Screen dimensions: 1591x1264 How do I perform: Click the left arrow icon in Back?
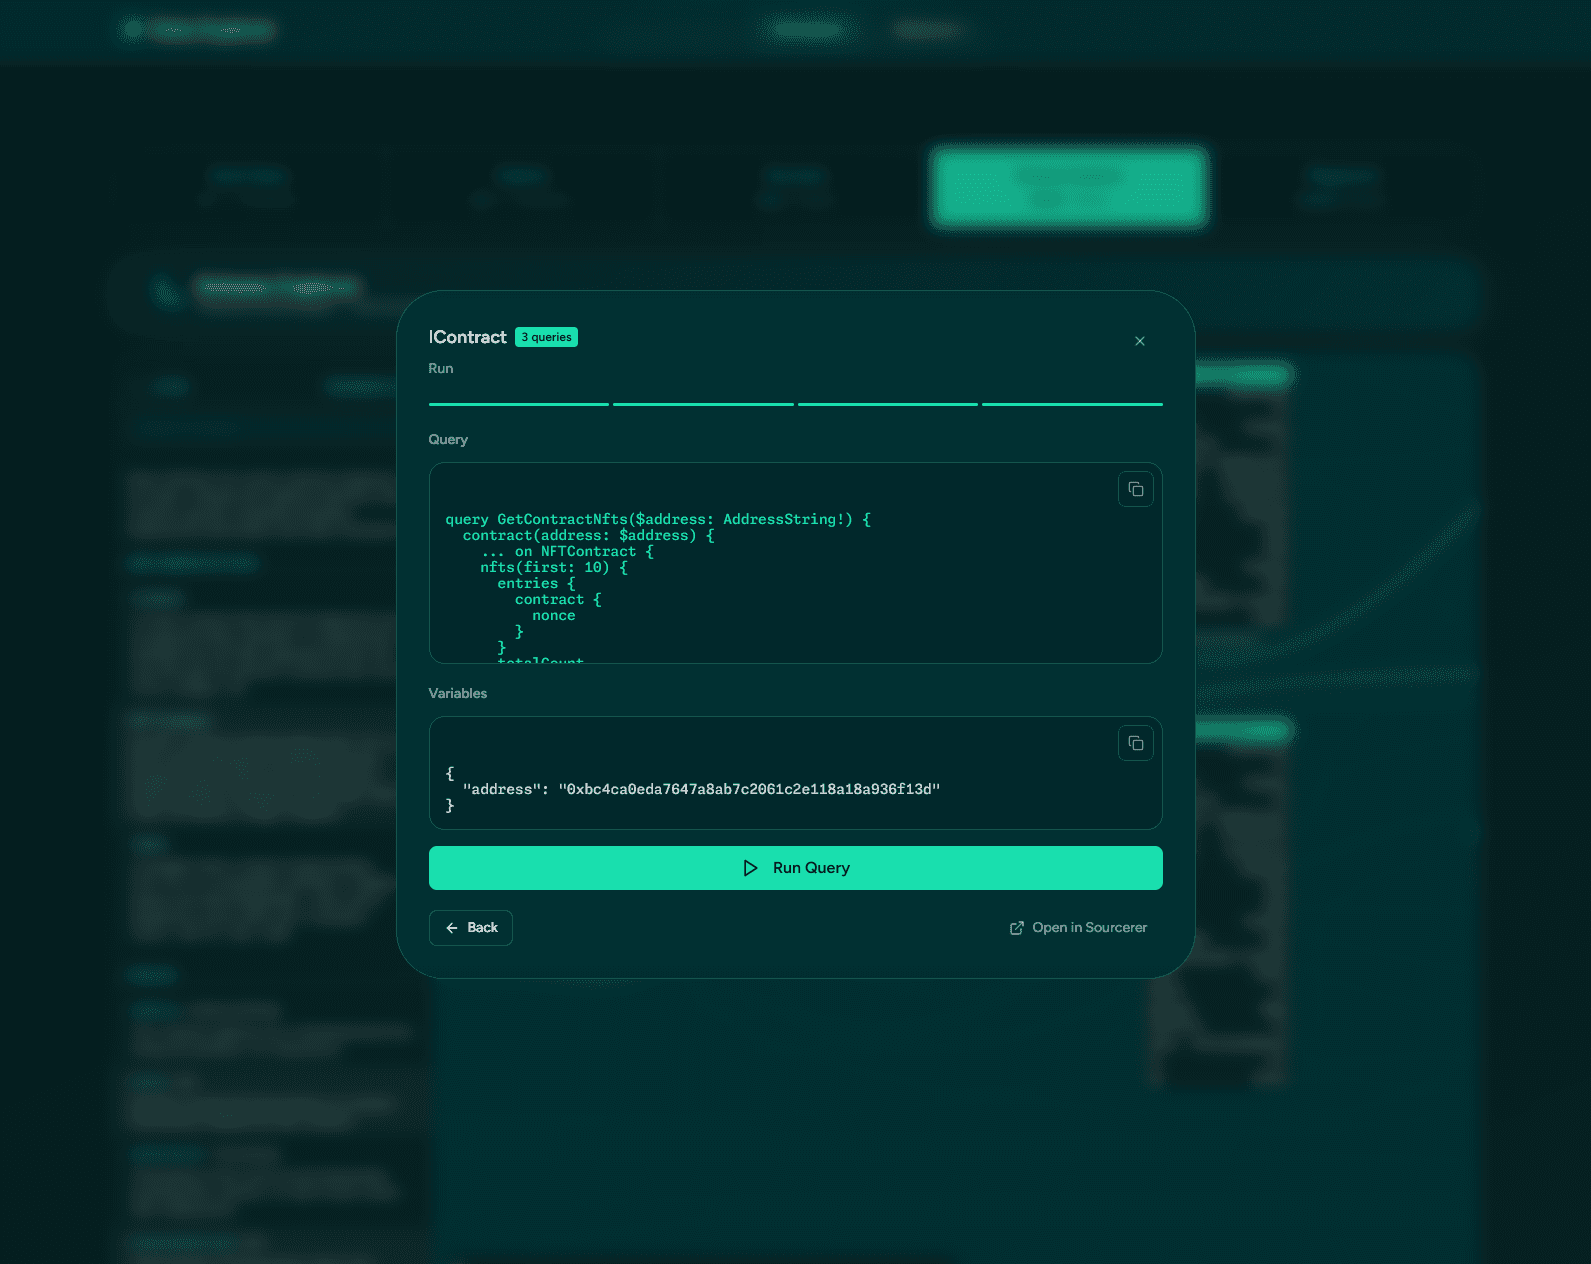pyautogui.click(x=452, y=928)
